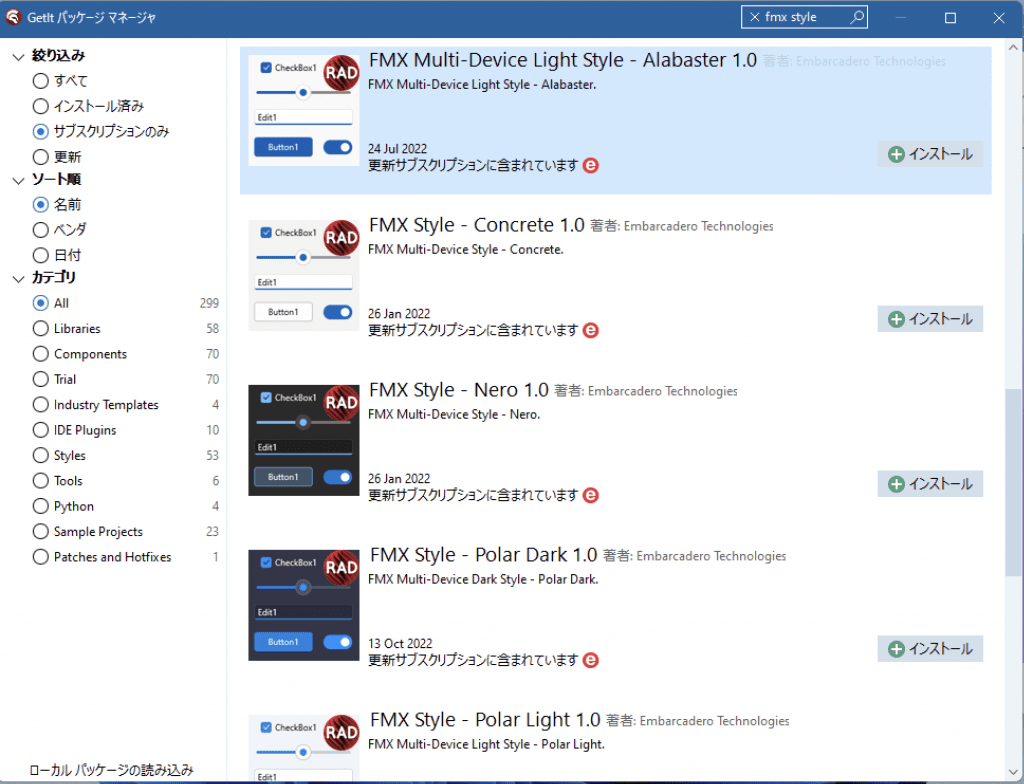Select the すべて filter option
Viewport: 1024px width, 784px height.
tap(60, 80)
